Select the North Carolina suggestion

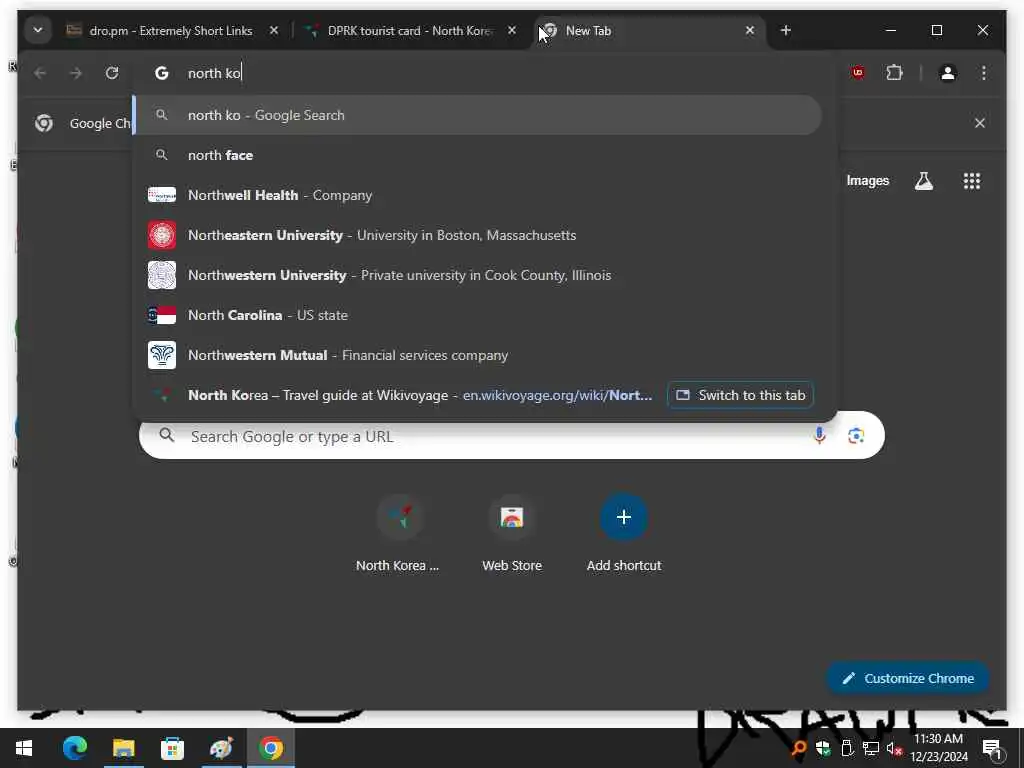coord(477,315)
